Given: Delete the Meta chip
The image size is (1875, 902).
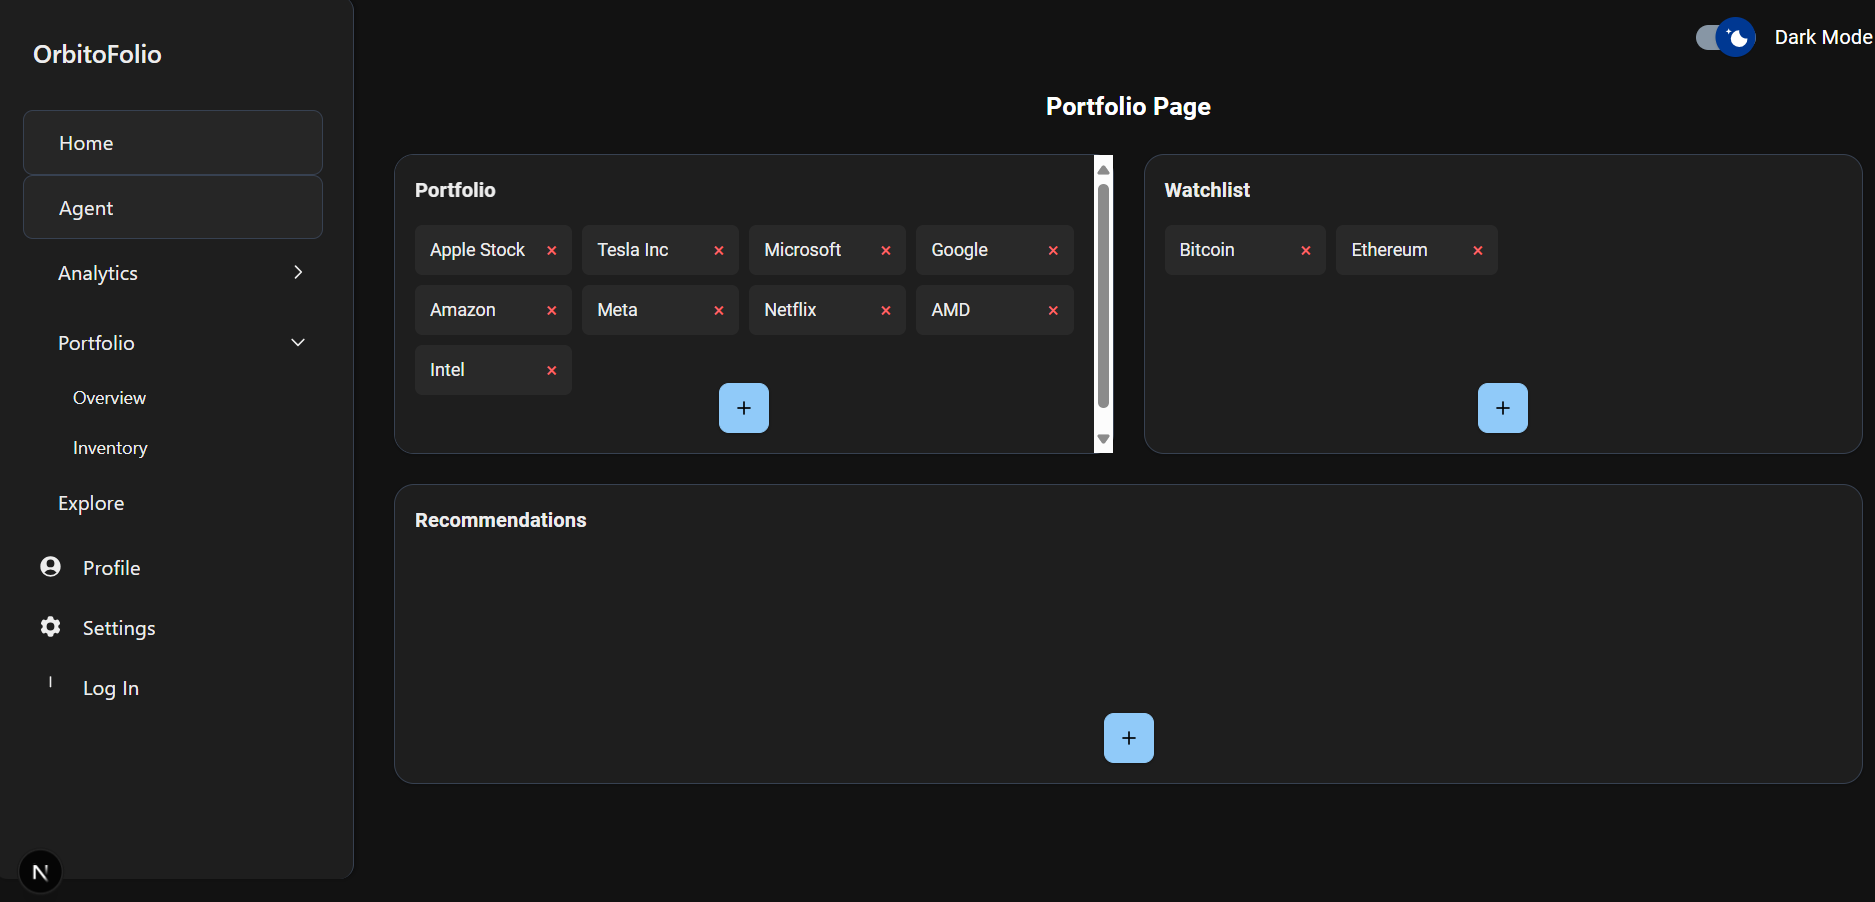Looking at the screenshot, I should coord(718,311).
